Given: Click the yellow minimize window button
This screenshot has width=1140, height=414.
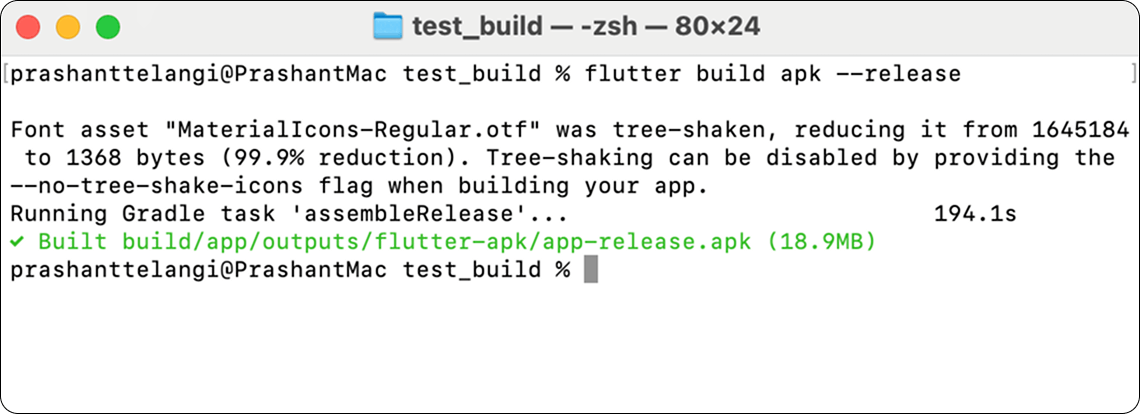Looking at the screenshot, I should click(68, 27).
